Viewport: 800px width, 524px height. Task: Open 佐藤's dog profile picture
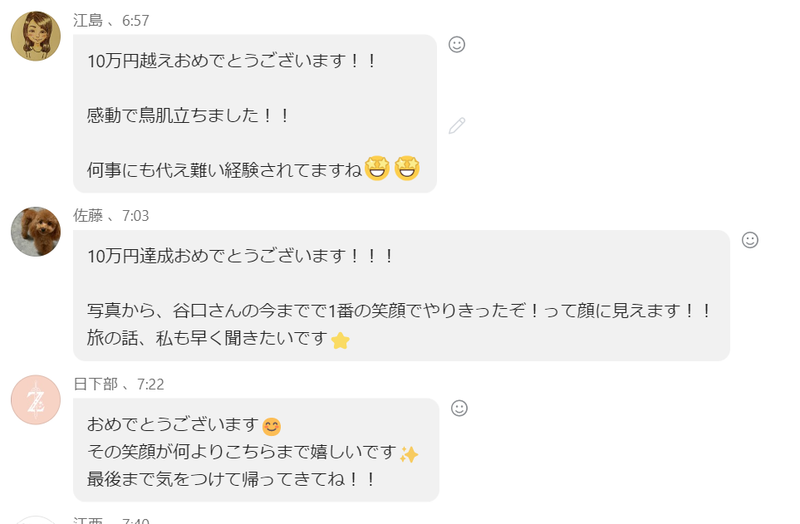point(36,232)
